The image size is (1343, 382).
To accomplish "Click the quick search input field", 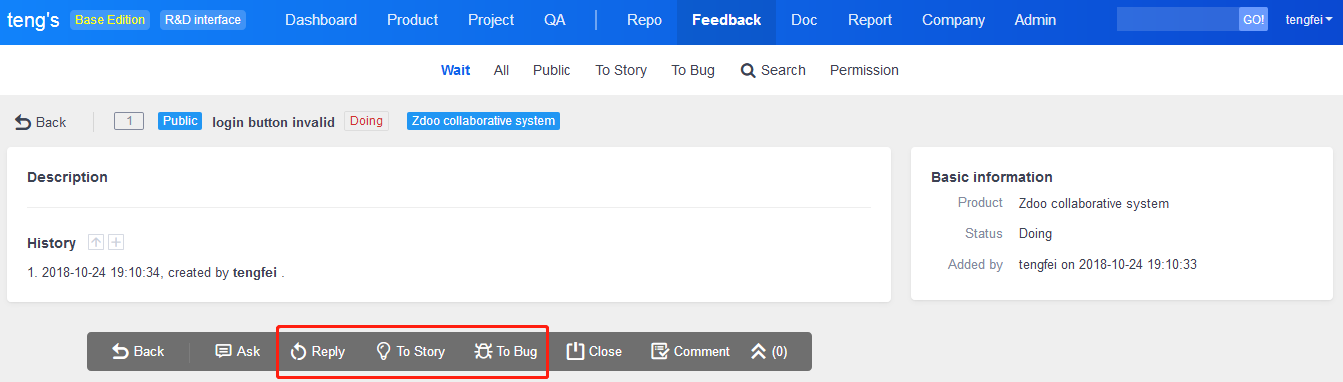I will 1177,20.
